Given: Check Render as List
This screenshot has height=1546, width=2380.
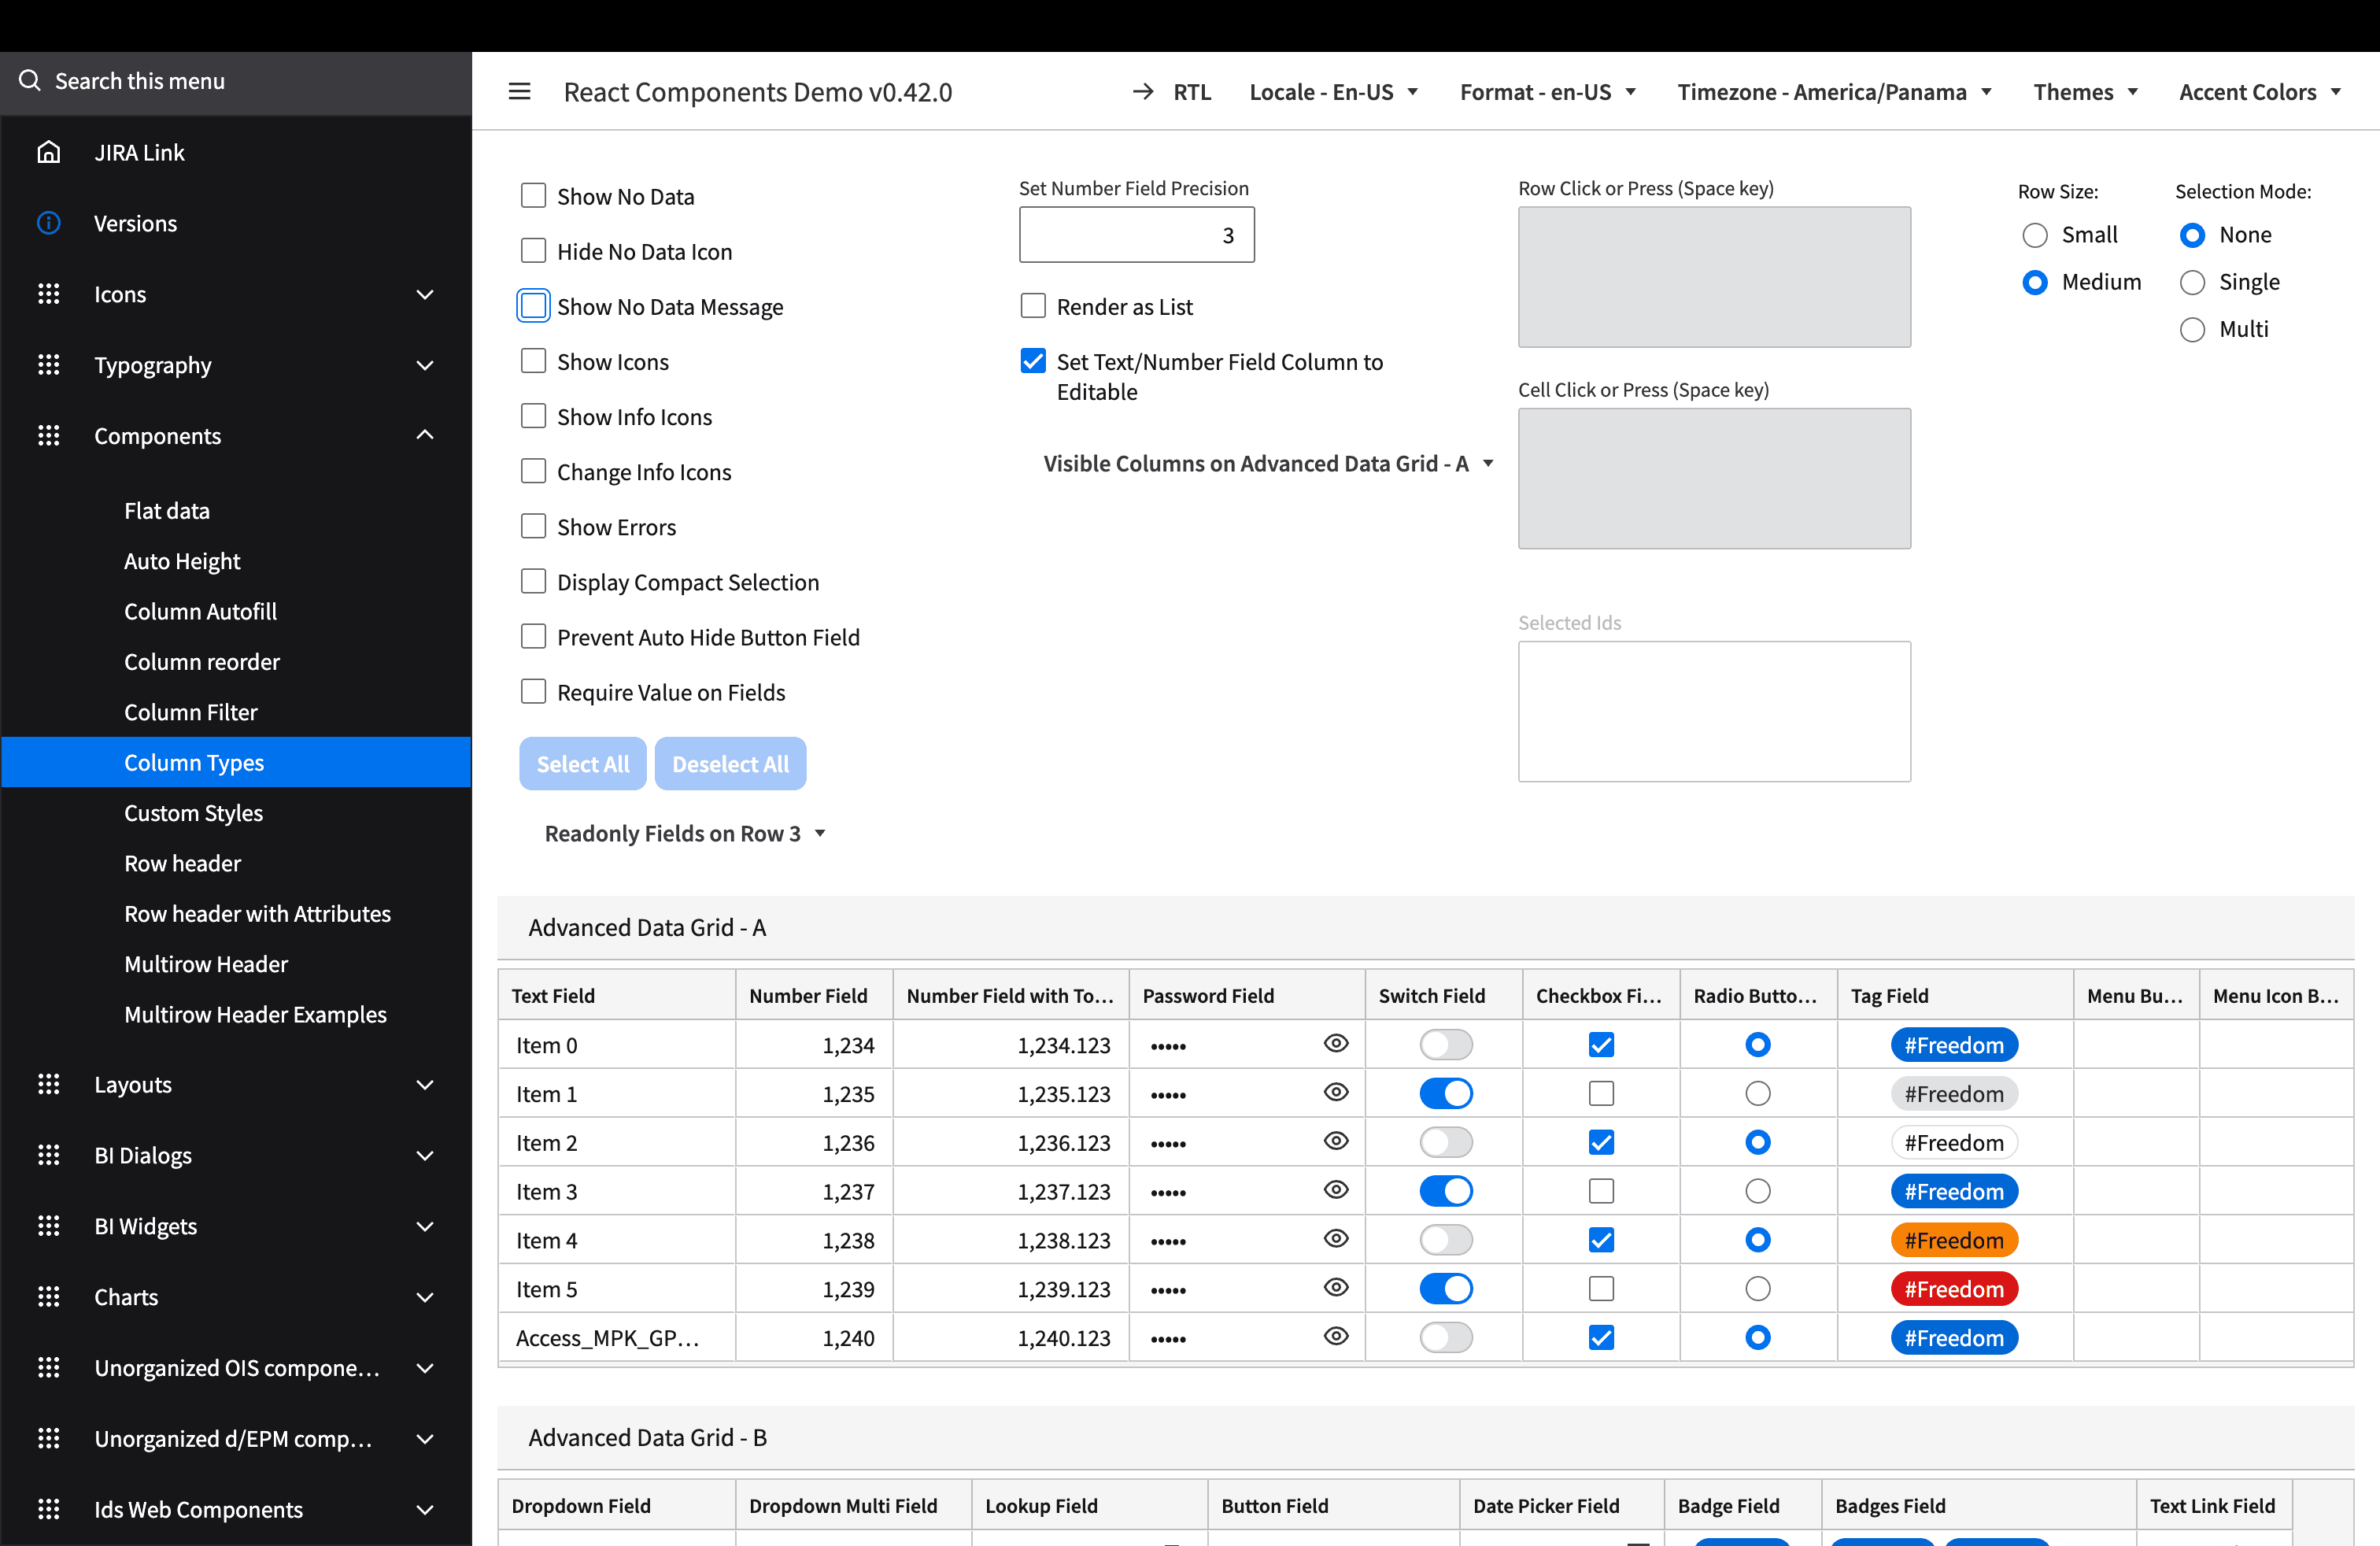Looking at the screenshot, I should click(x=1033, y=305).
